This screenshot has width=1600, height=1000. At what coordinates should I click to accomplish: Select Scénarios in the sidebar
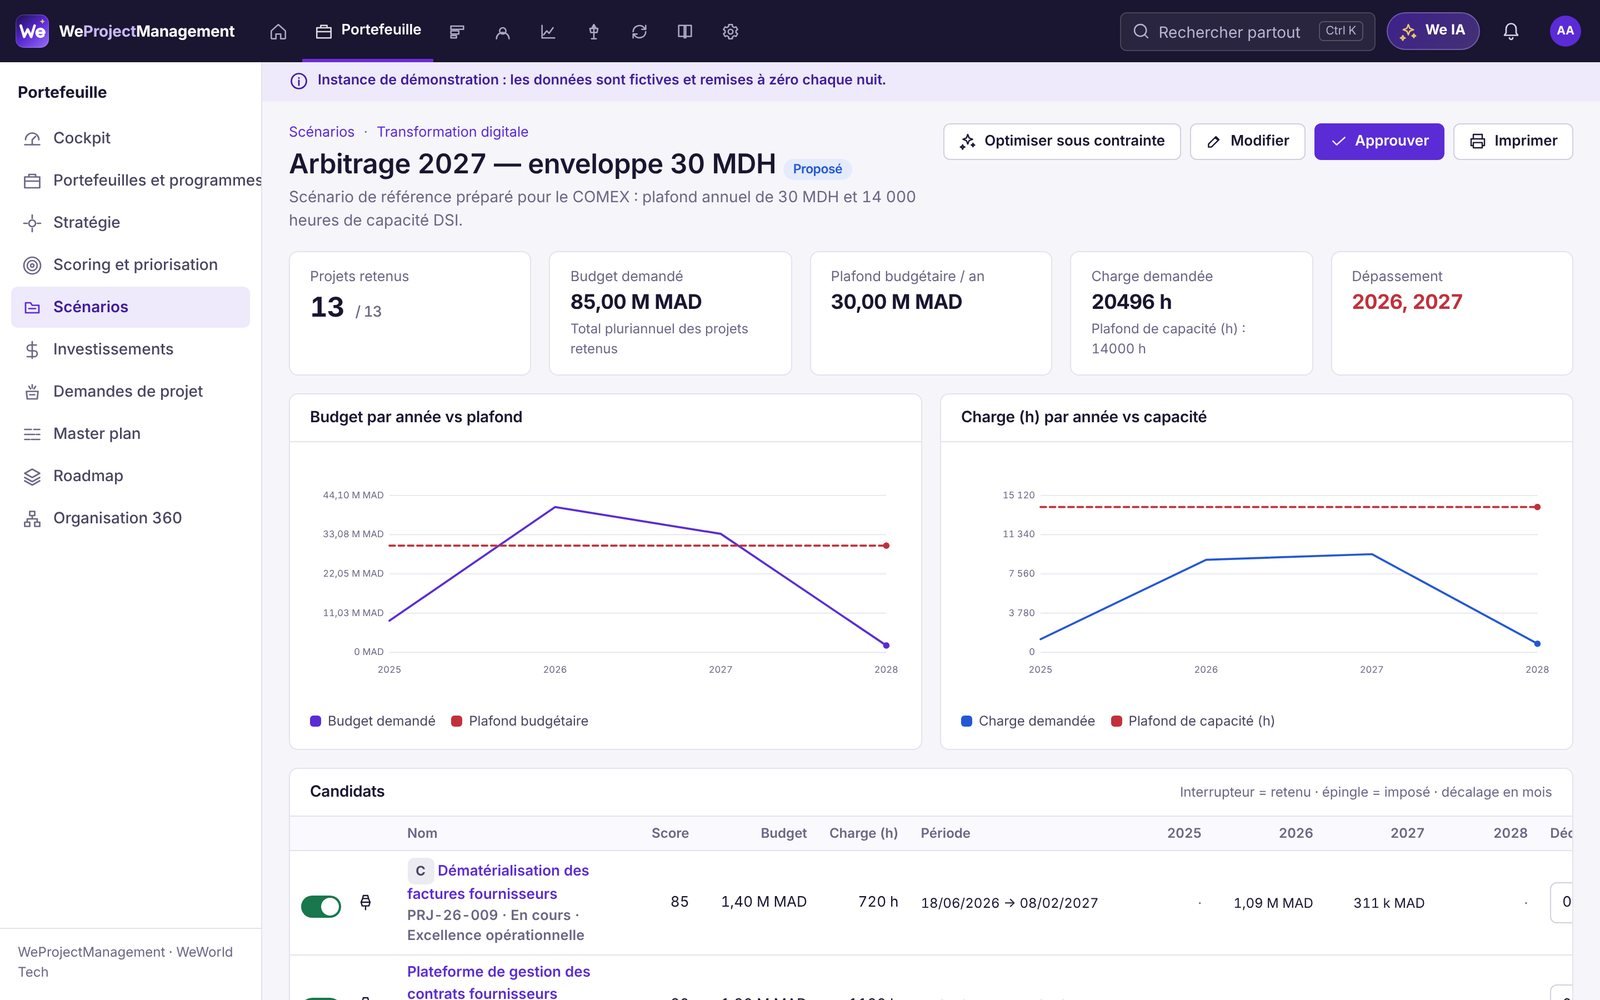(130, 307)
